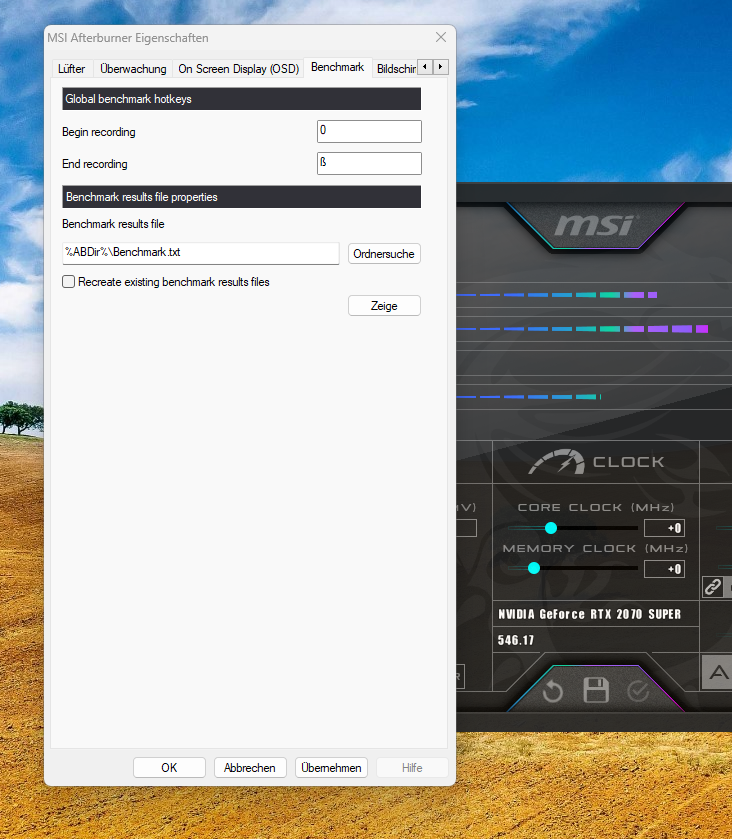Viewport: 732px width, 839px height.
Task: Click the 'CORE CLOCK (MHz)' label
Action: [596, 507]
